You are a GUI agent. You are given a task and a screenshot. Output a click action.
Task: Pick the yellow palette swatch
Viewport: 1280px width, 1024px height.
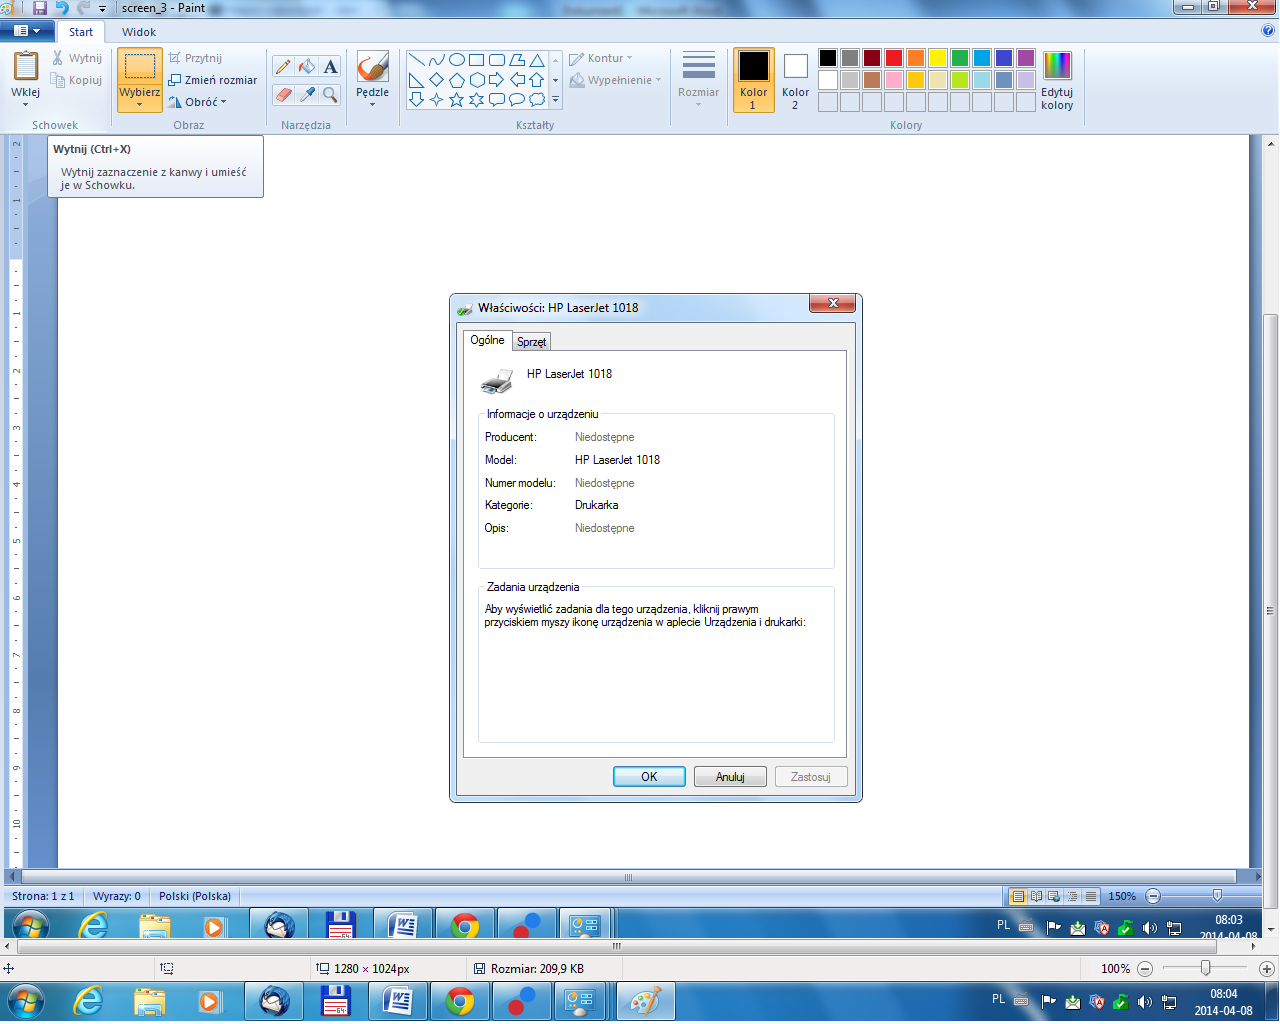pos(938,58)
